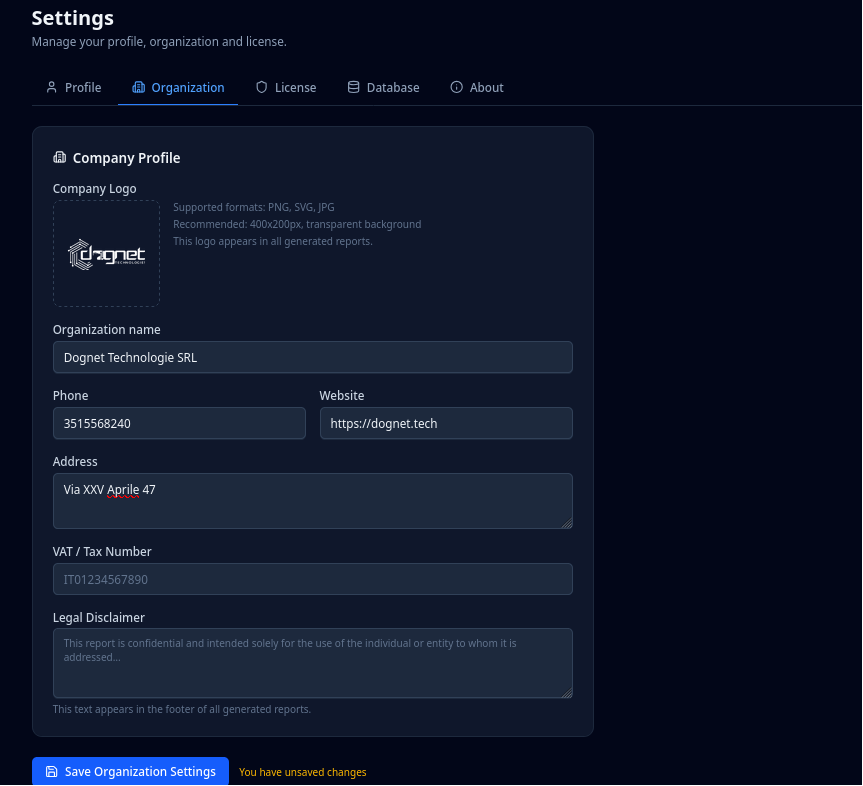Select the Organization tab

178,88
